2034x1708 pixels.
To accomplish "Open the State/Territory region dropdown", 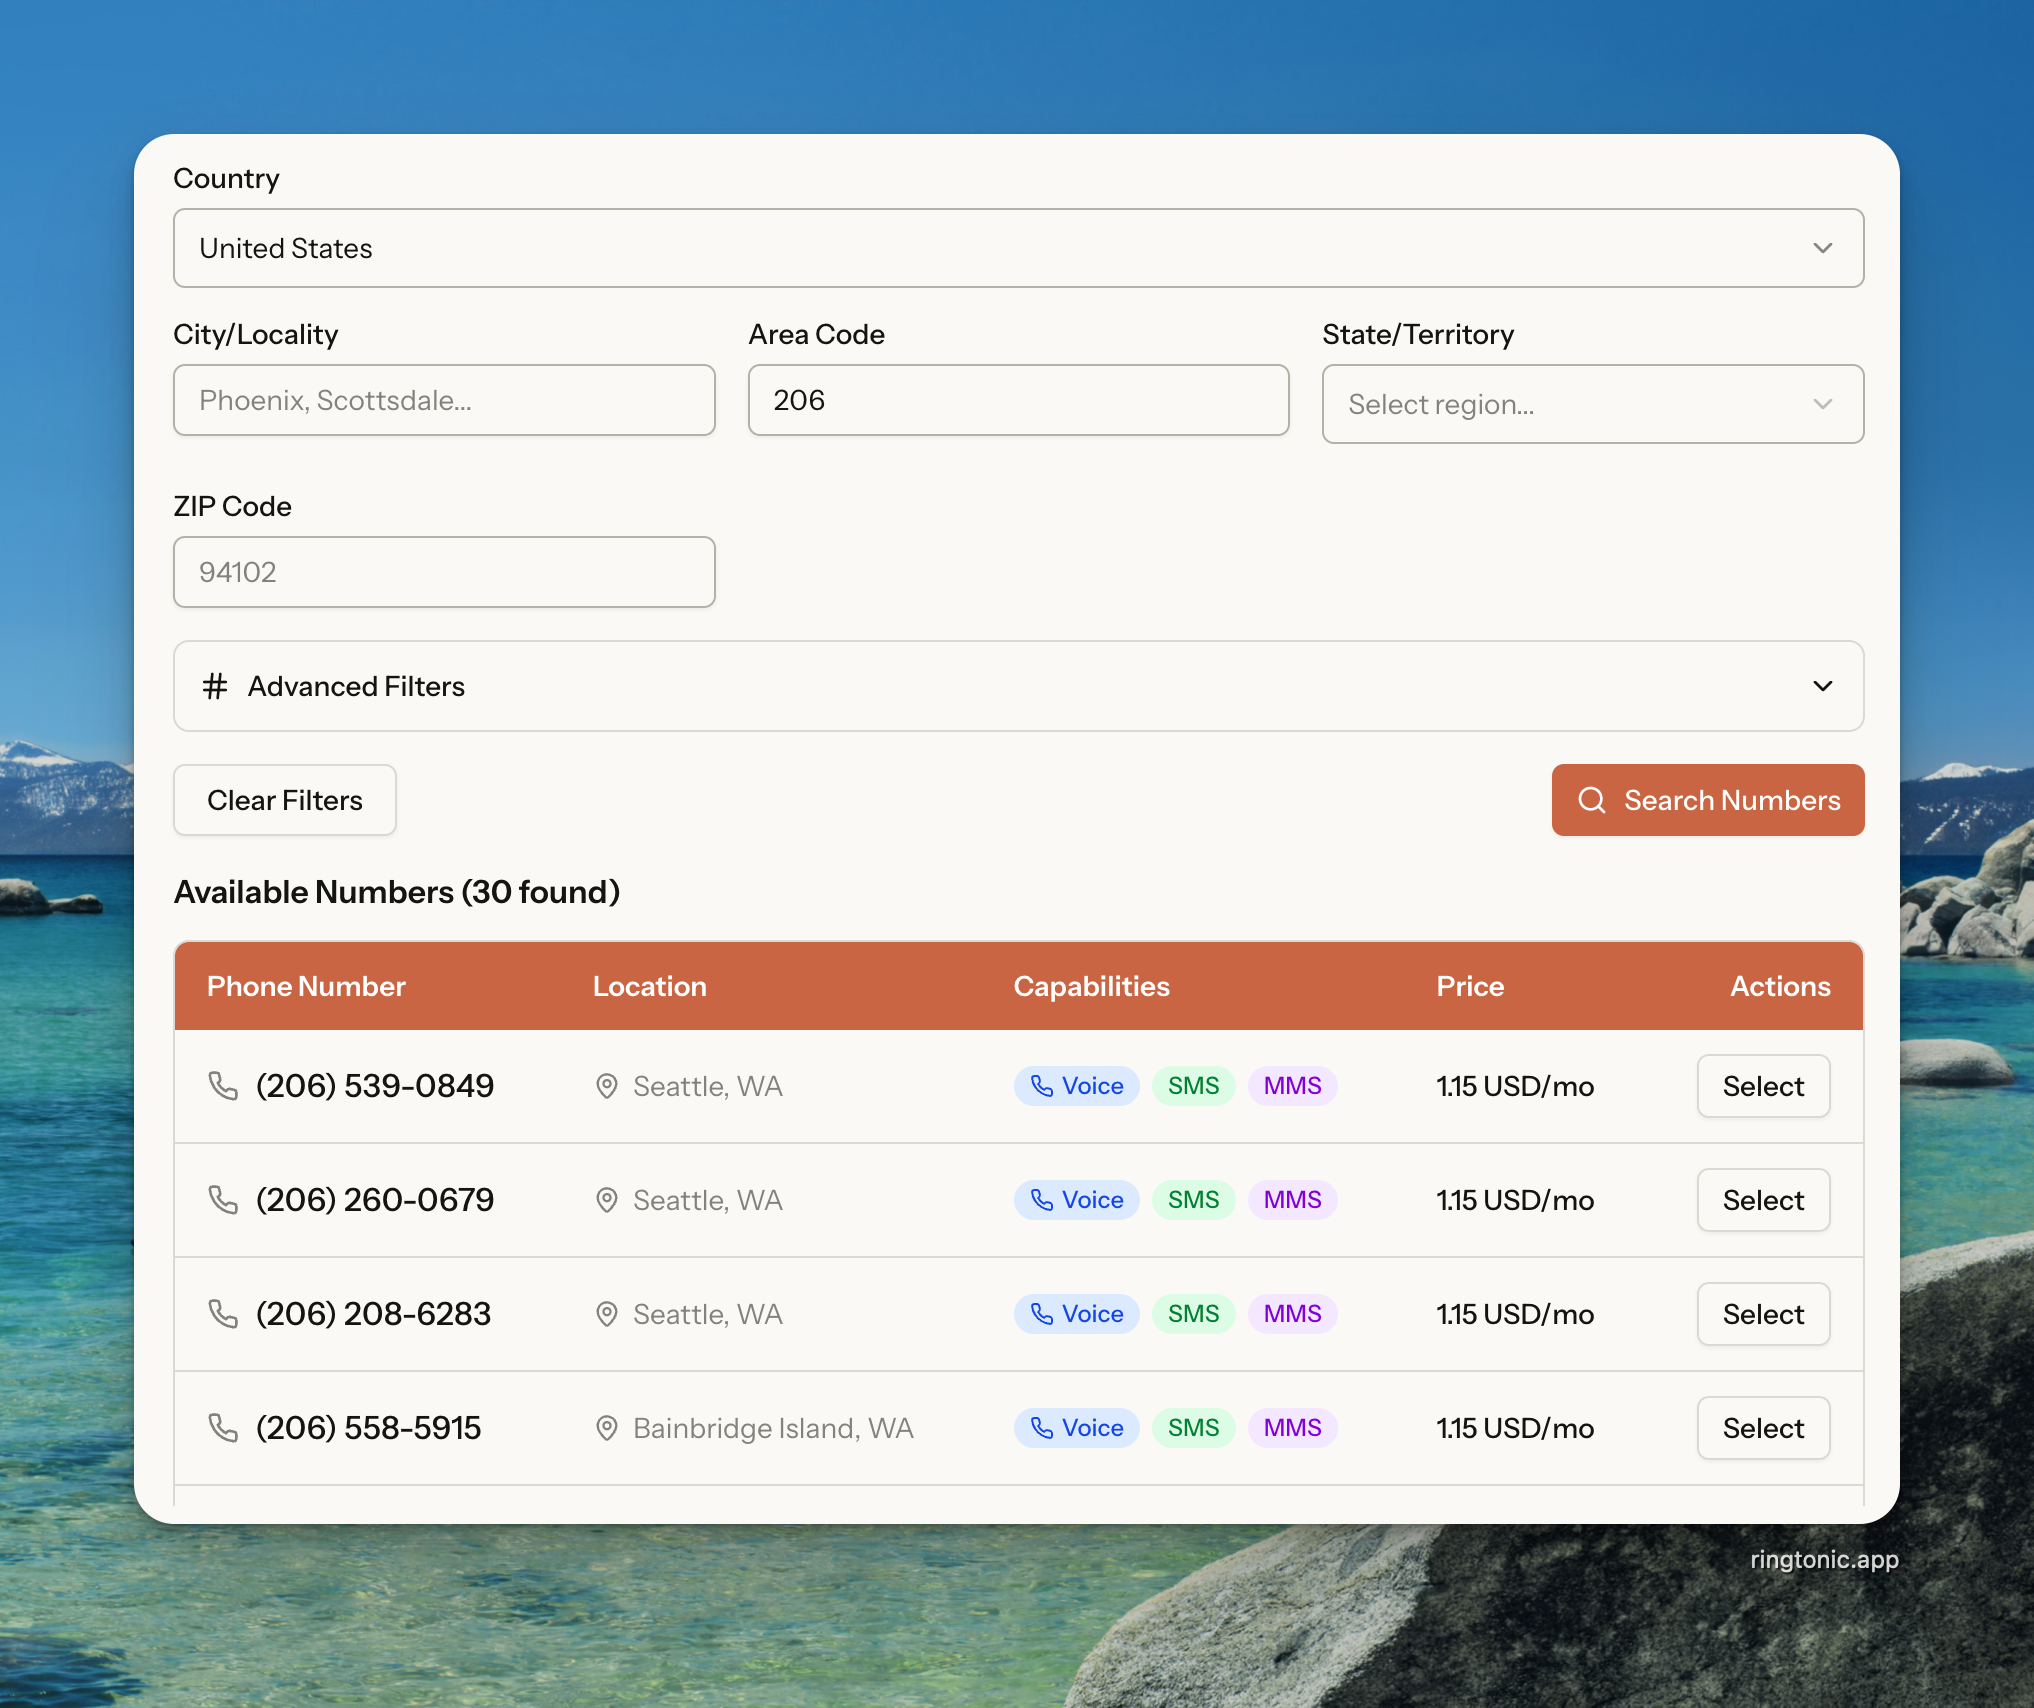I will point(1592,404).
